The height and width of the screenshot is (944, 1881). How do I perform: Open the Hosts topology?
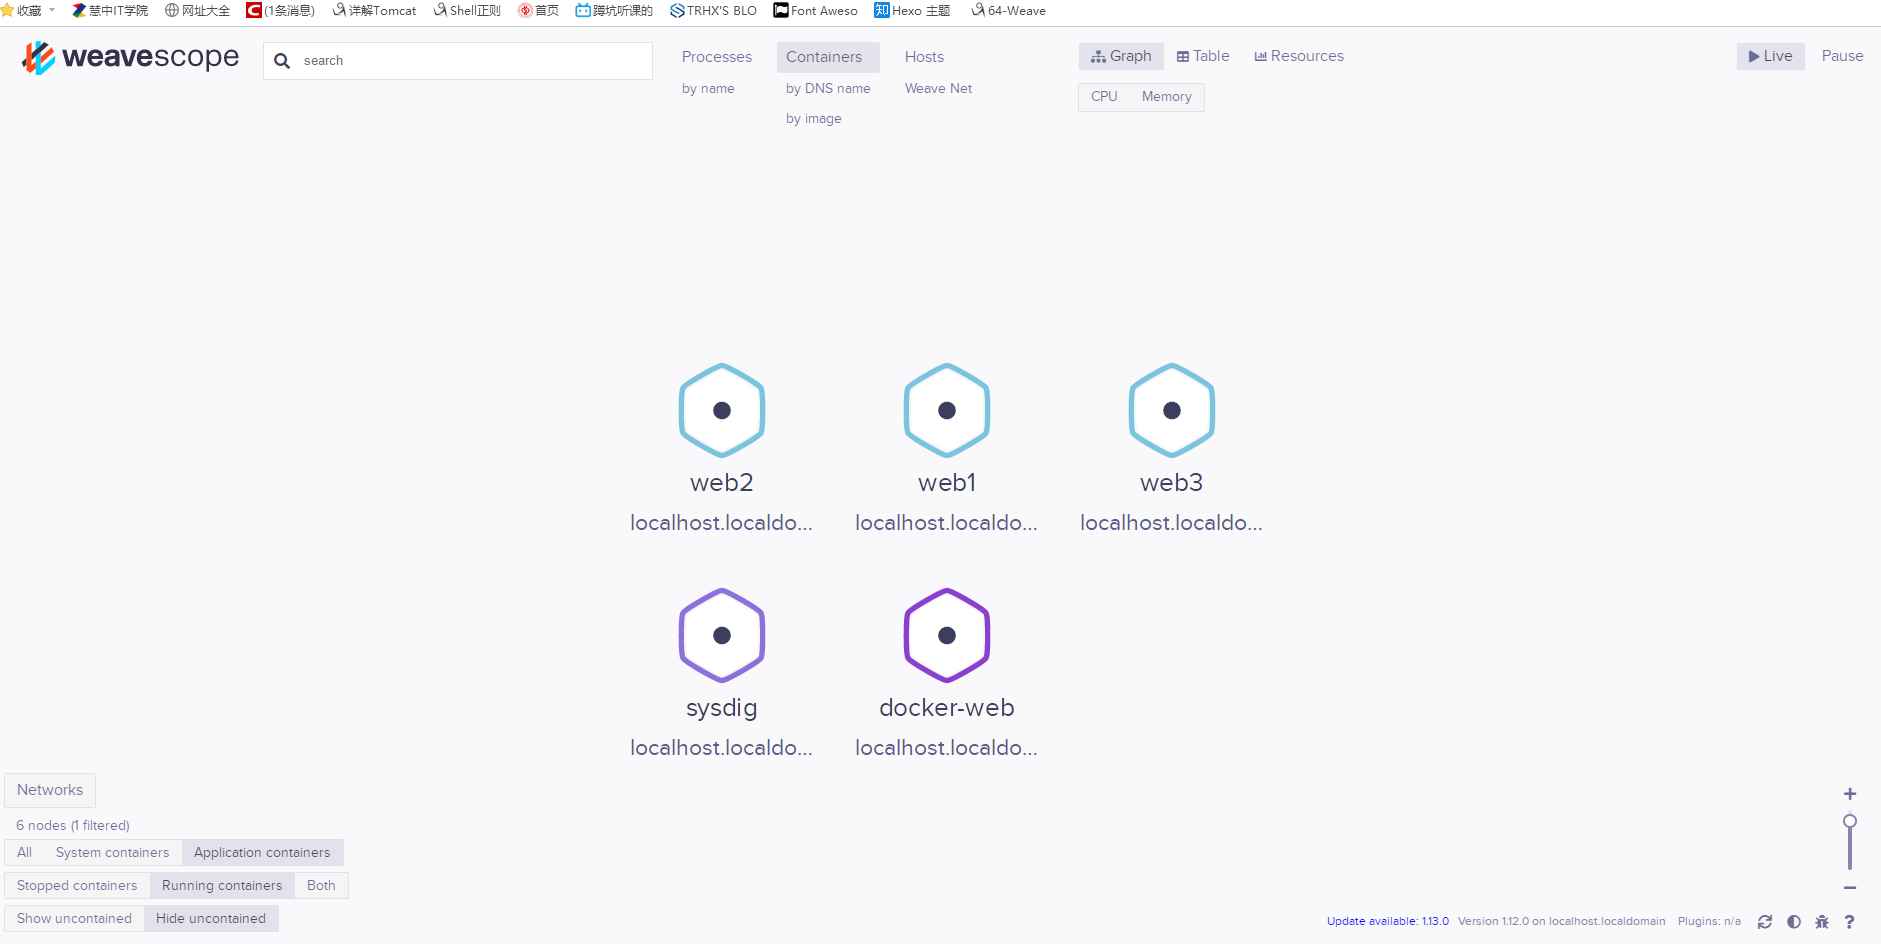click(924, 57)
